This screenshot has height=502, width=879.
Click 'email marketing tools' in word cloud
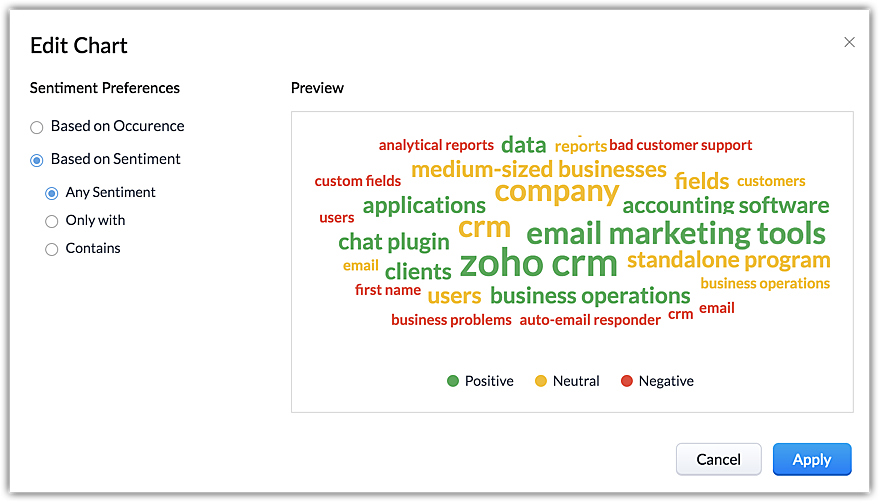coord(675,234)
